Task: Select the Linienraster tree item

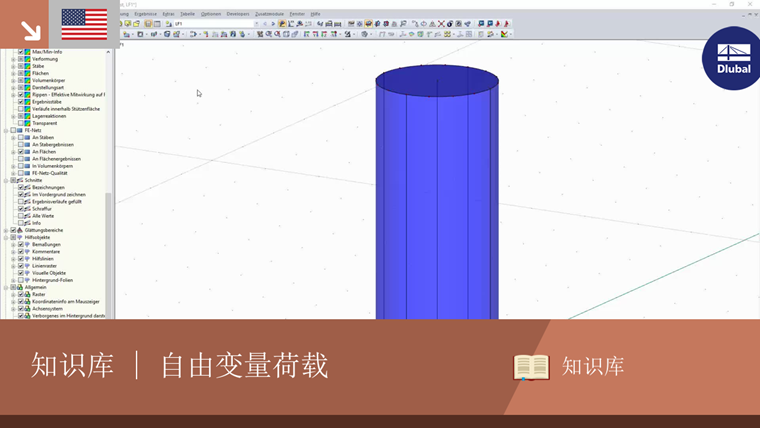Action: coord(44,266)
